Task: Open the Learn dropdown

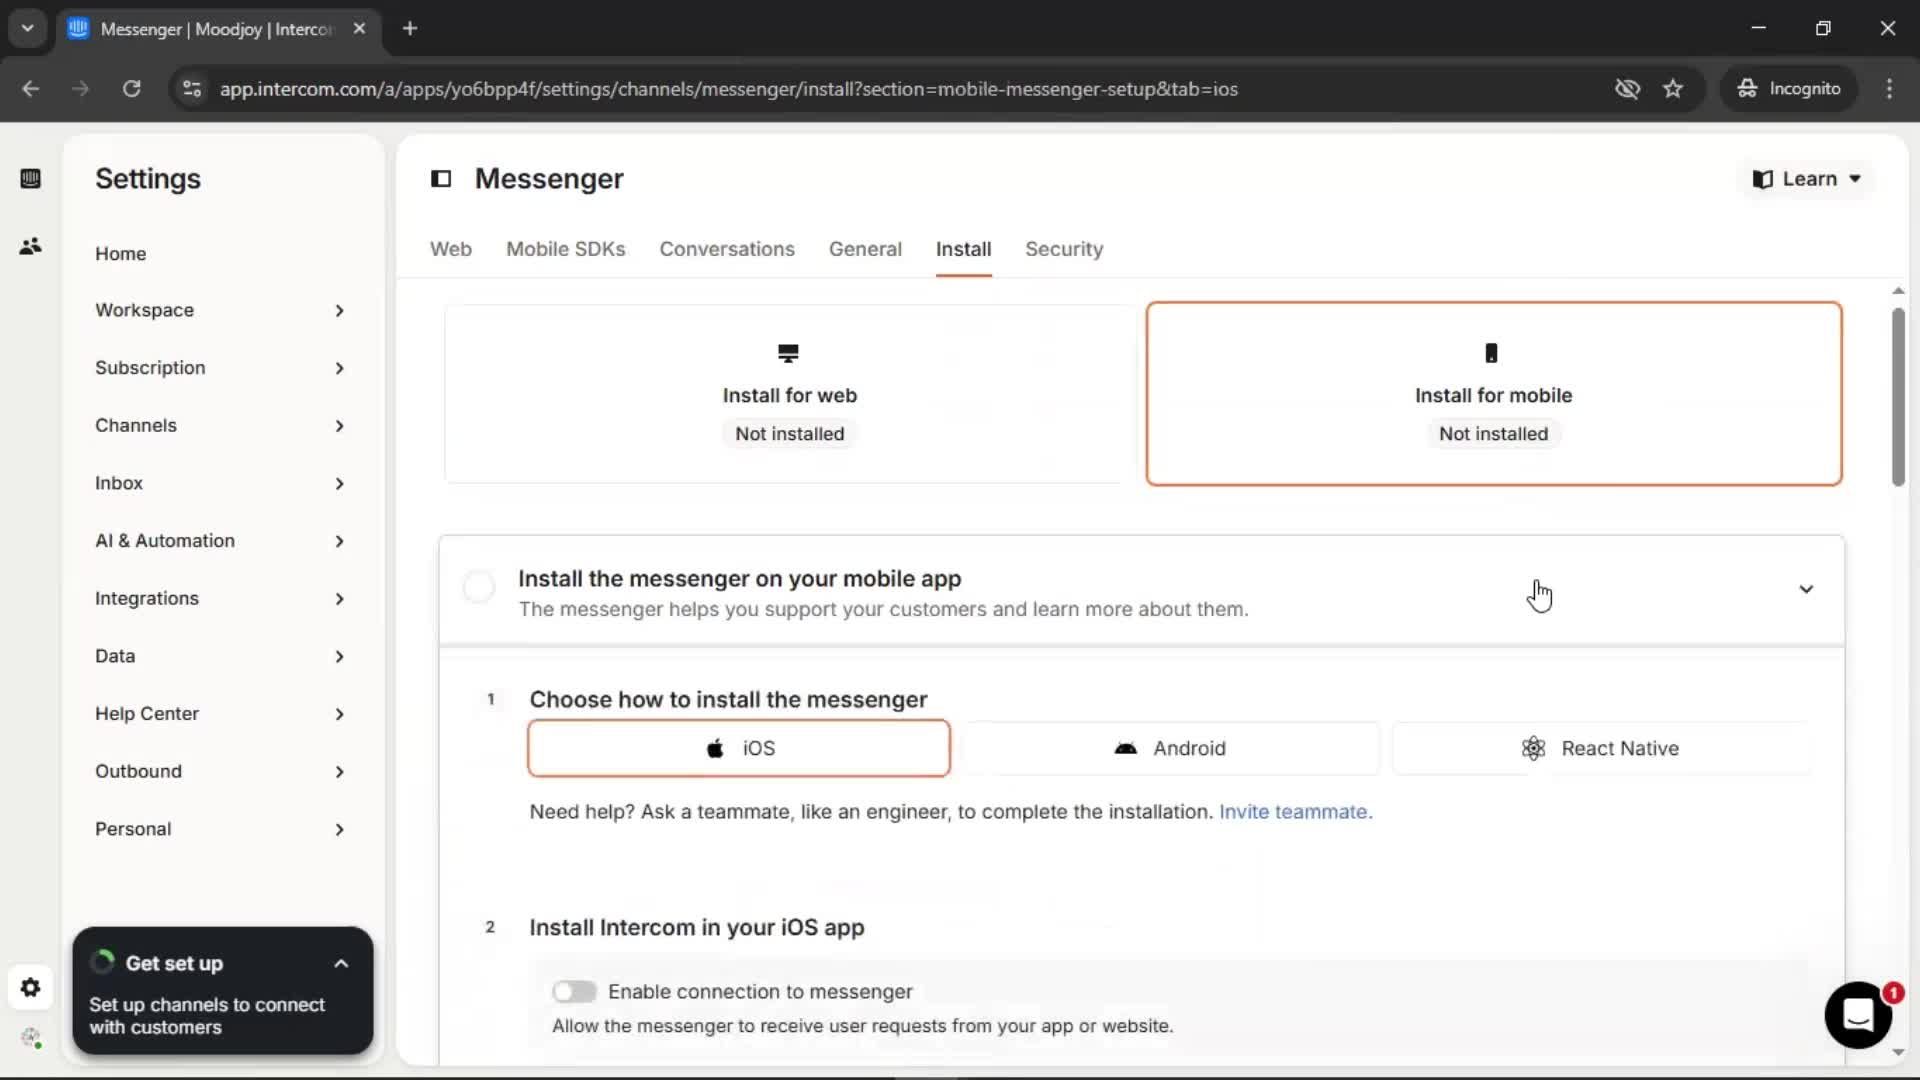Action: (x=1807, y=179)
